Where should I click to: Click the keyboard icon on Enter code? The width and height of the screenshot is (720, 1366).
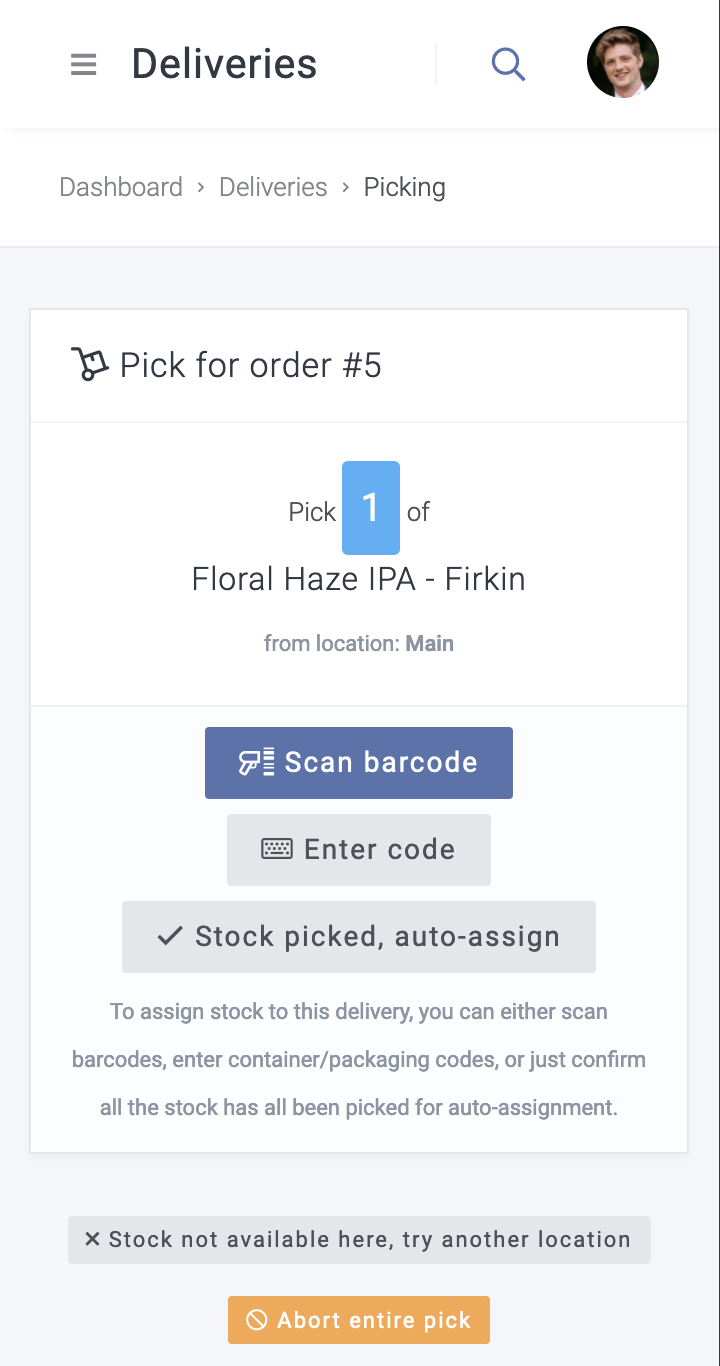(x=277, y=850)
